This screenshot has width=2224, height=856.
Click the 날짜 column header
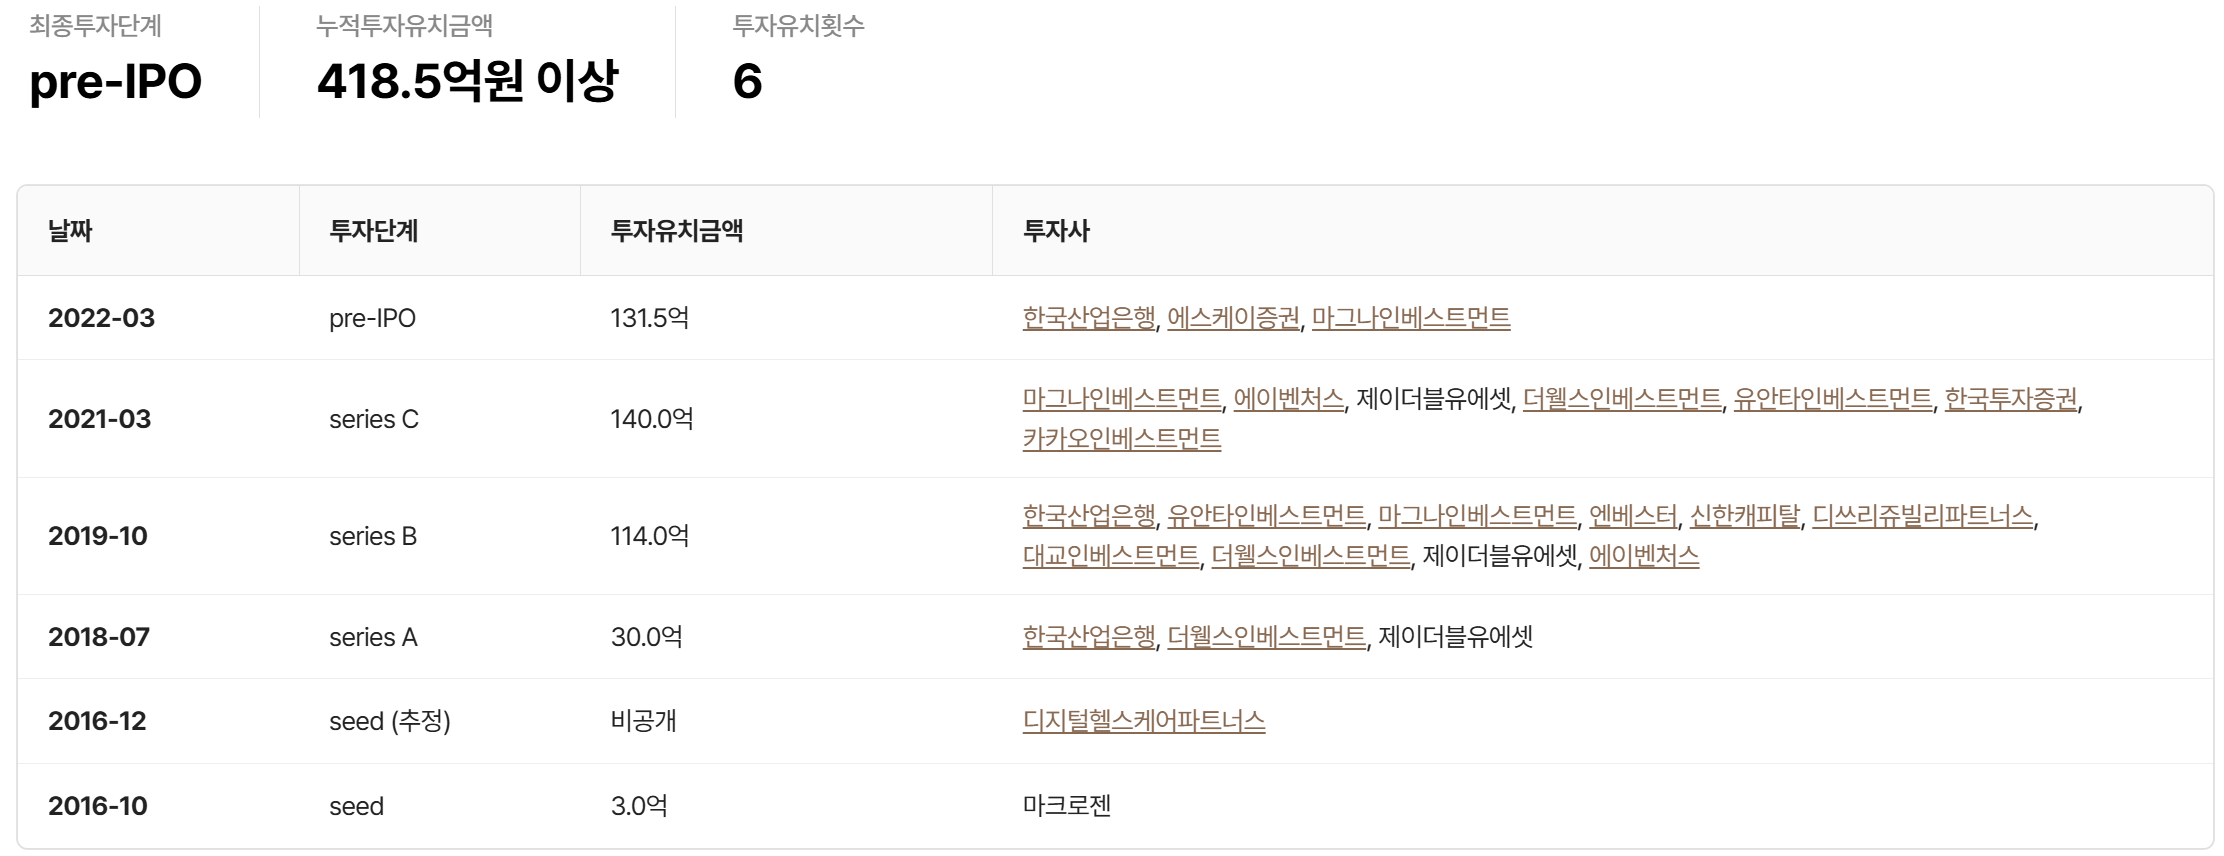pyautogui.click(x=70, y=231)
